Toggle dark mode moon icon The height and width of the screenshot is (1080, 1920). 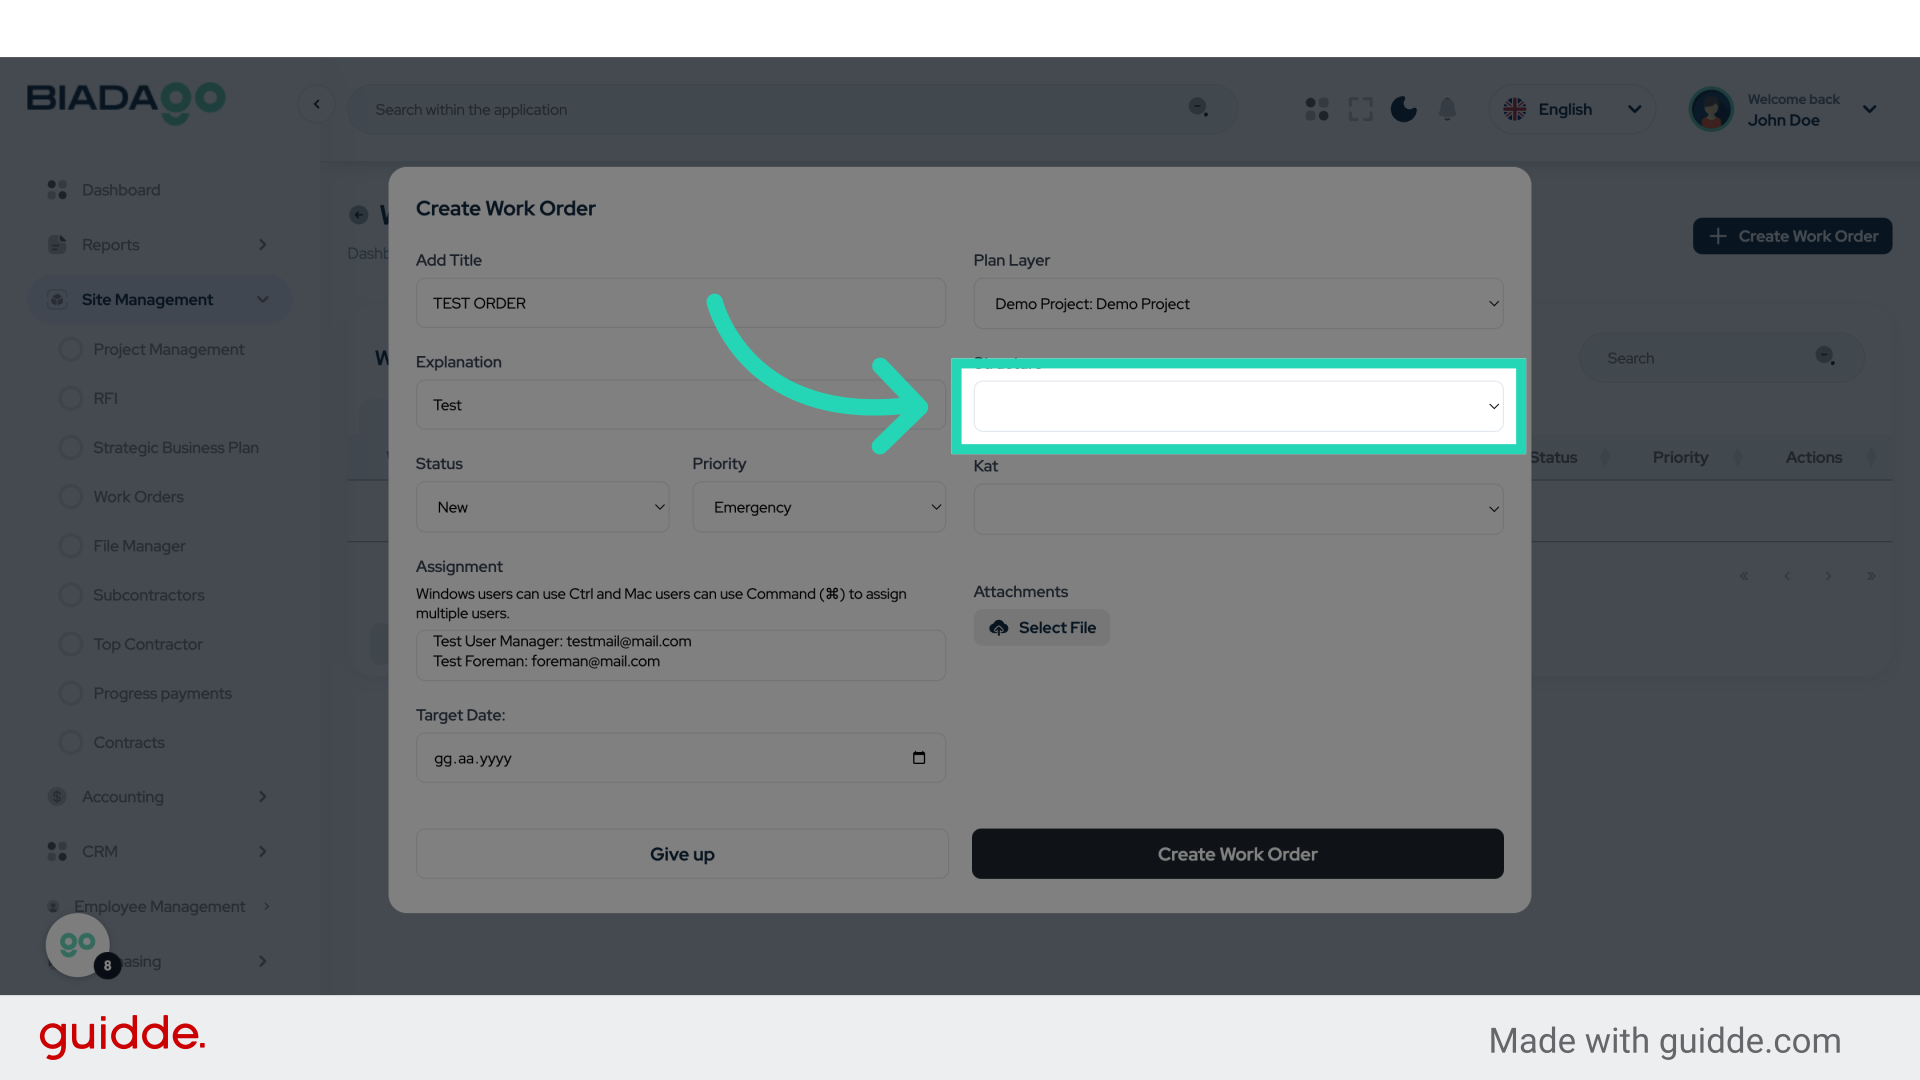coord(1403,109)
